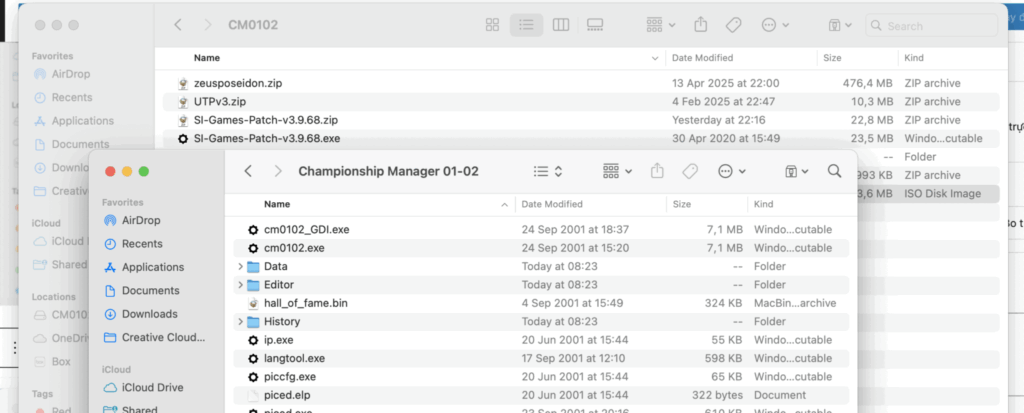Select zeusposeidon.zip file
1024x413 pixels.
(x=238, y=83)
